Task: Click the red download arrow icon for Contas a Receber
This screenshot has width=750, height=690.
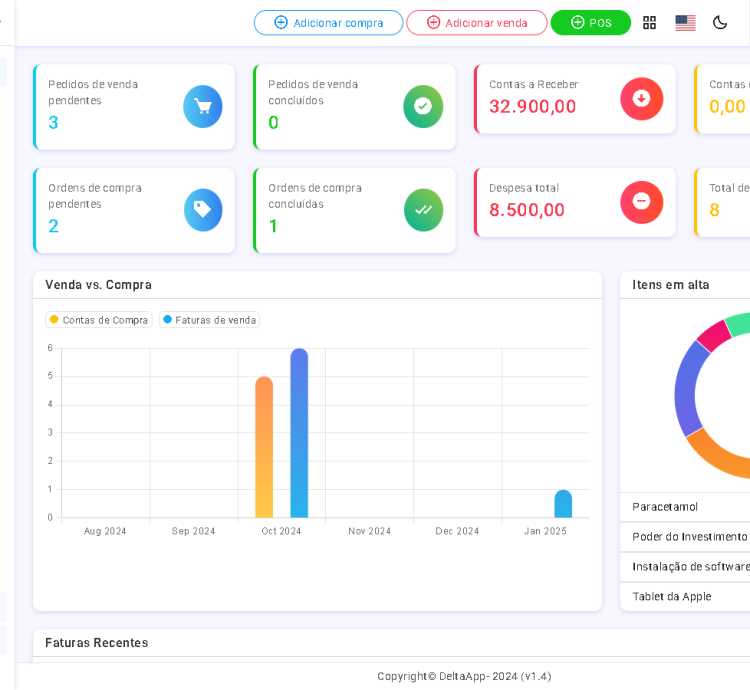Action: (641, 98)
